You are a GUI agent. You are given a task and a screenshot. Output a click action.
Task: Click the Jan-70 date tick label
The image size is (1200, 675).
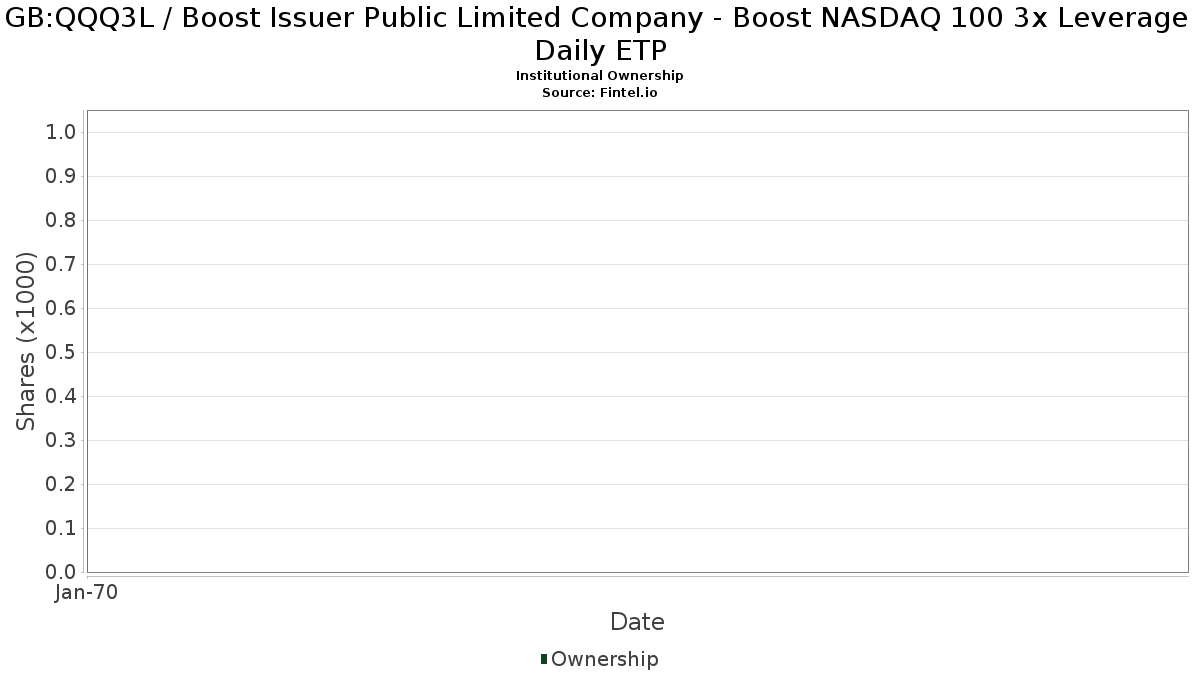pos(87,593)
